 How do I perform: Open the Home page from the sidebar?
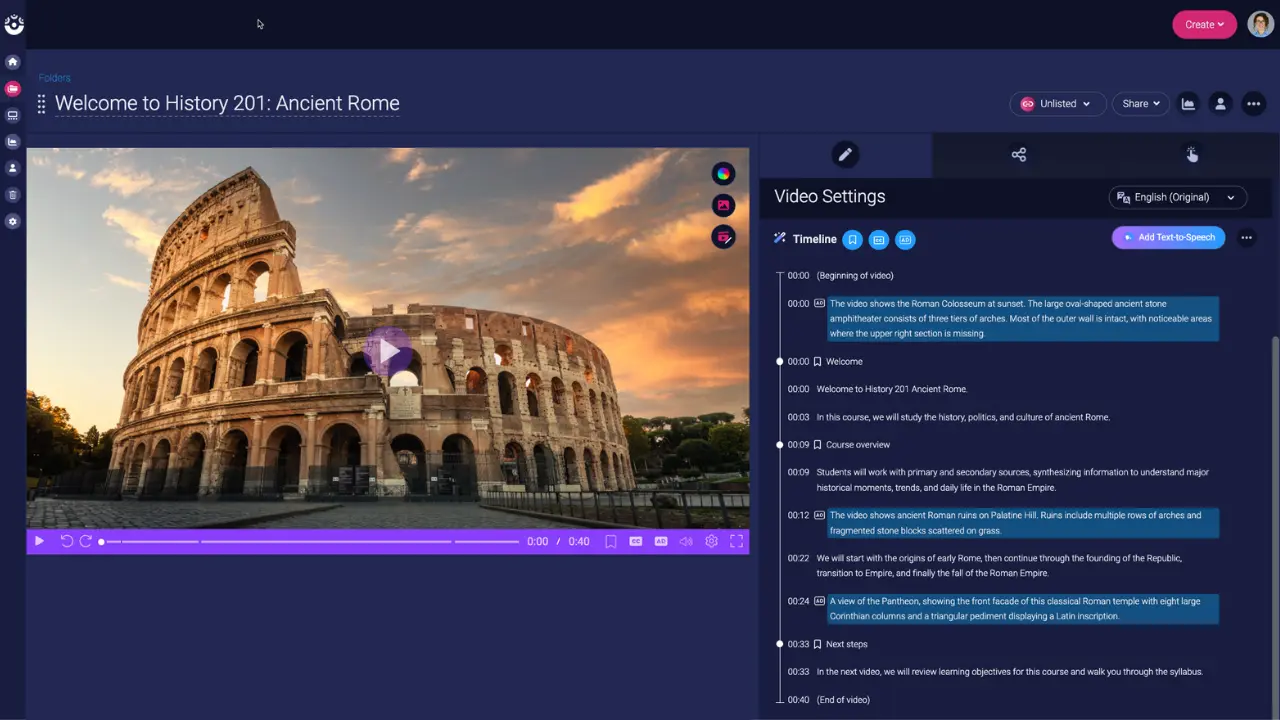tap(13, 62)
